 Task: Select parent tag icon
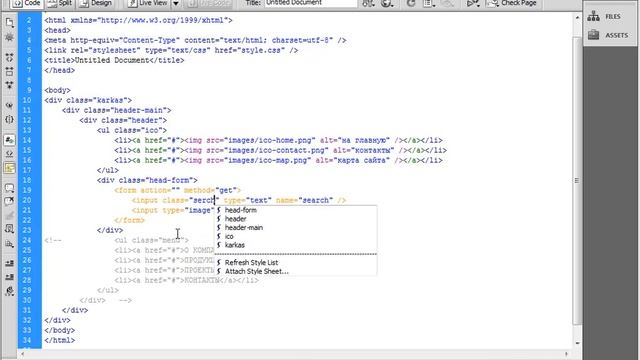click(x=9, y=105)
